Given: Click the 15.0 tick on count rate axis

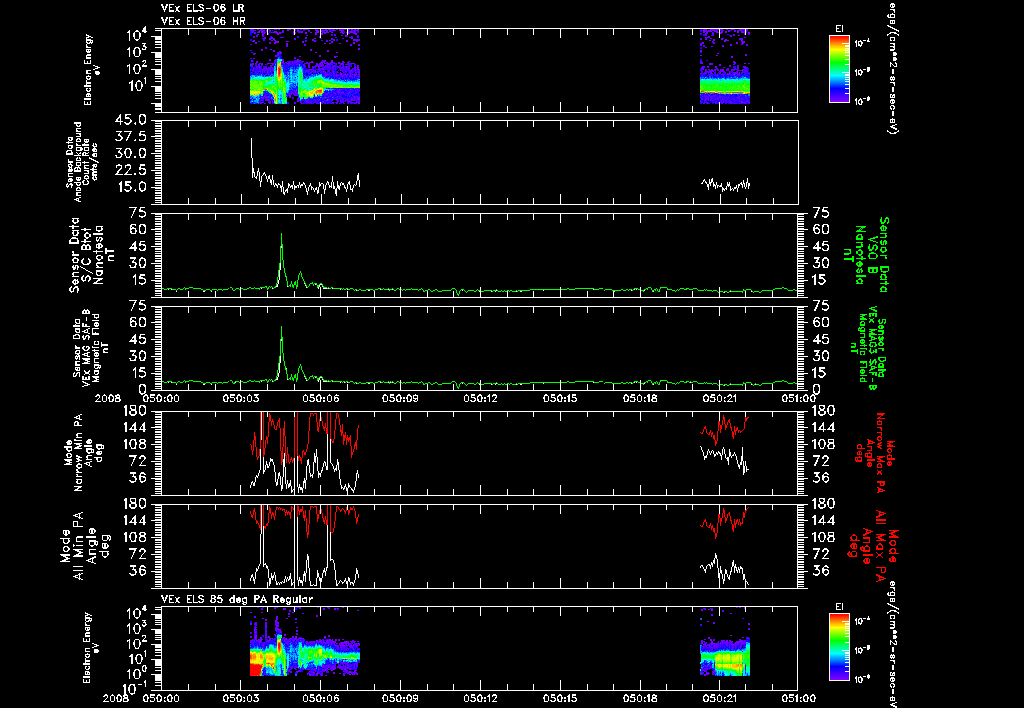Looking at the screenshot, I should (131, 187).
